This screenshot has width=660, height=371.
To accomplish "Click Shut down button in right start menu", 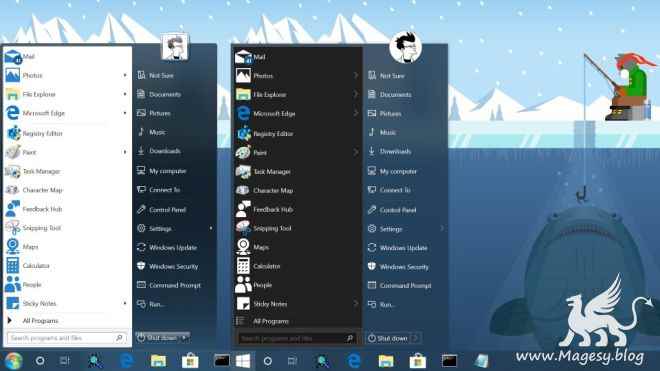I will click(x=388, y=338).
